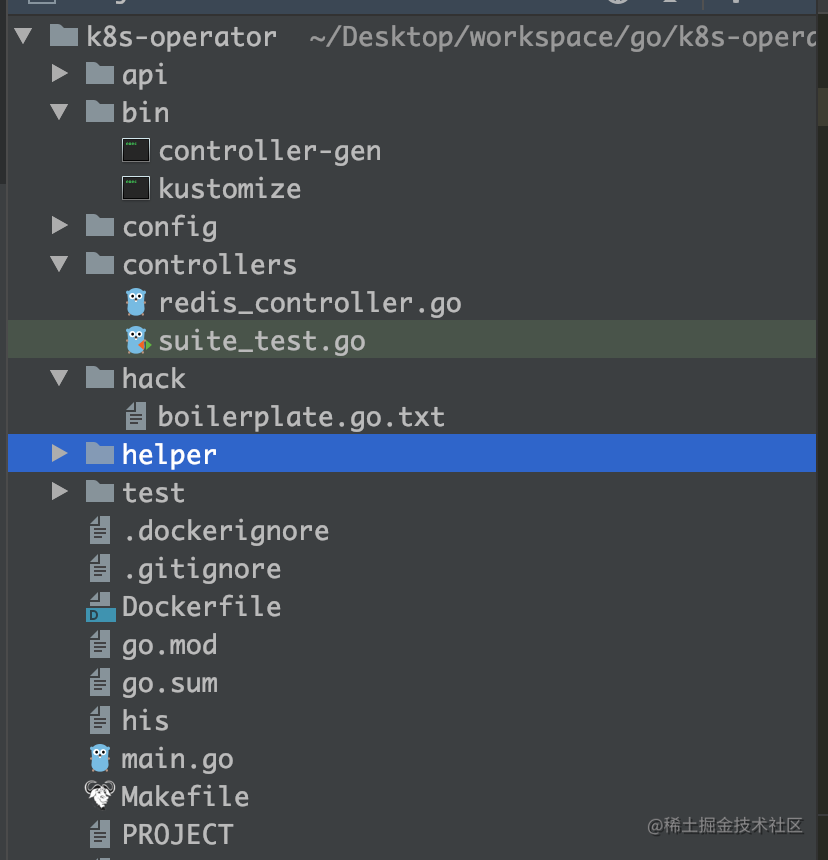The height and width of the screenshot is (860, 828).
Task: Collapse the hack folder arrow
Action: [59, 378]
